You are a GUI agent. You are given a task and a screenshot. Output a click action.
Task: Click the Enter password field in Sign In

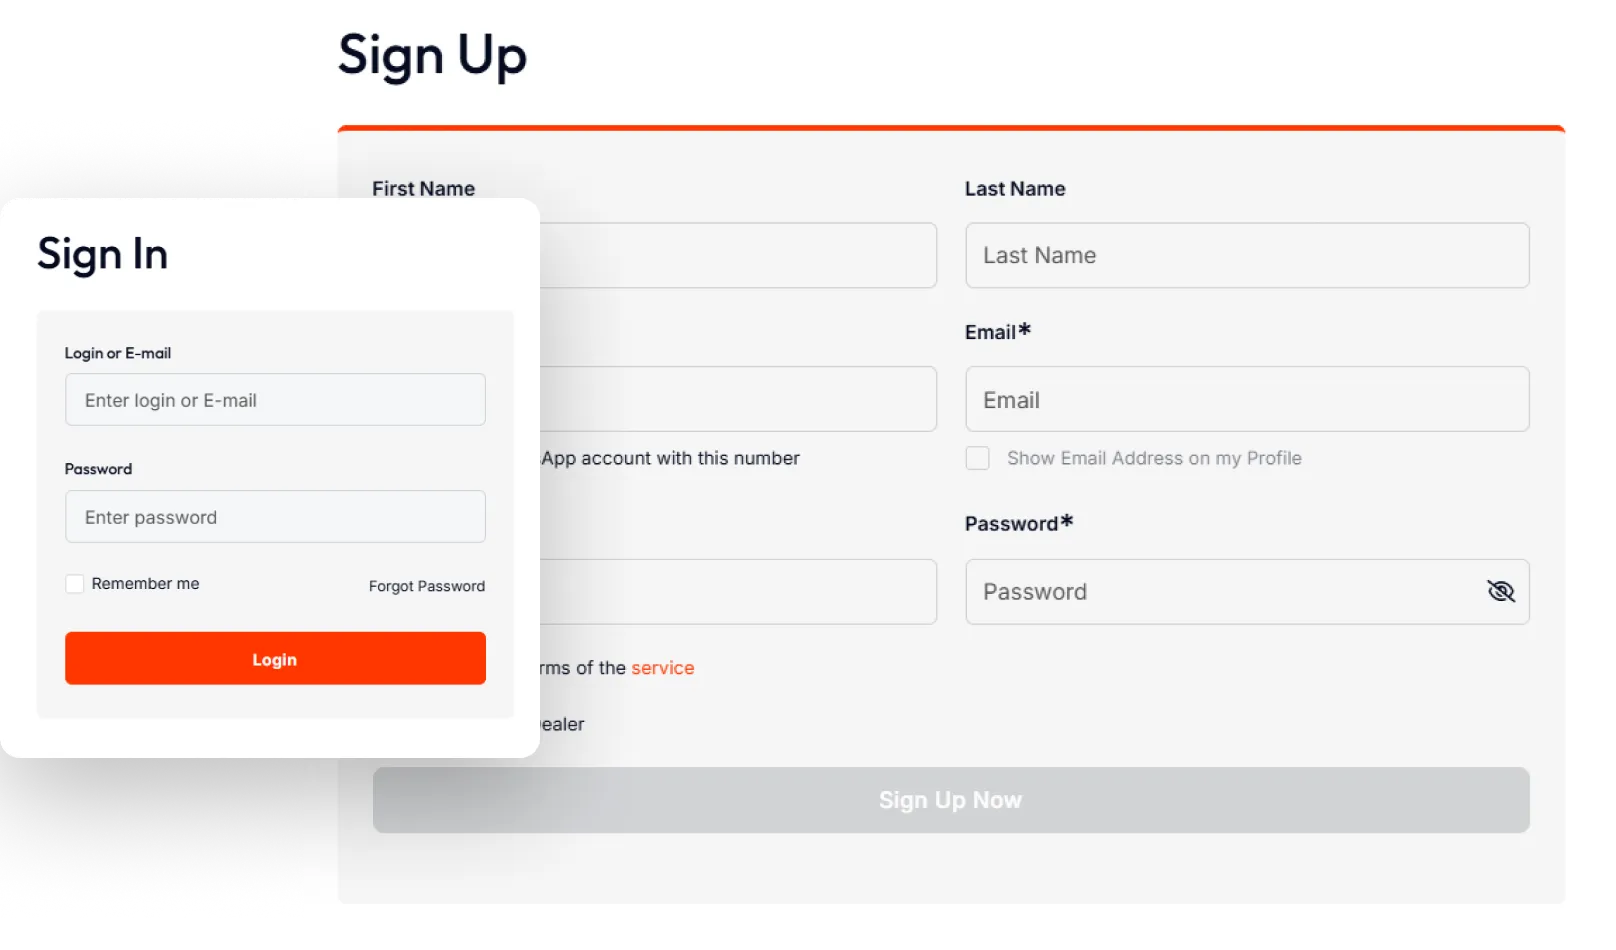(x=275, y=517)
